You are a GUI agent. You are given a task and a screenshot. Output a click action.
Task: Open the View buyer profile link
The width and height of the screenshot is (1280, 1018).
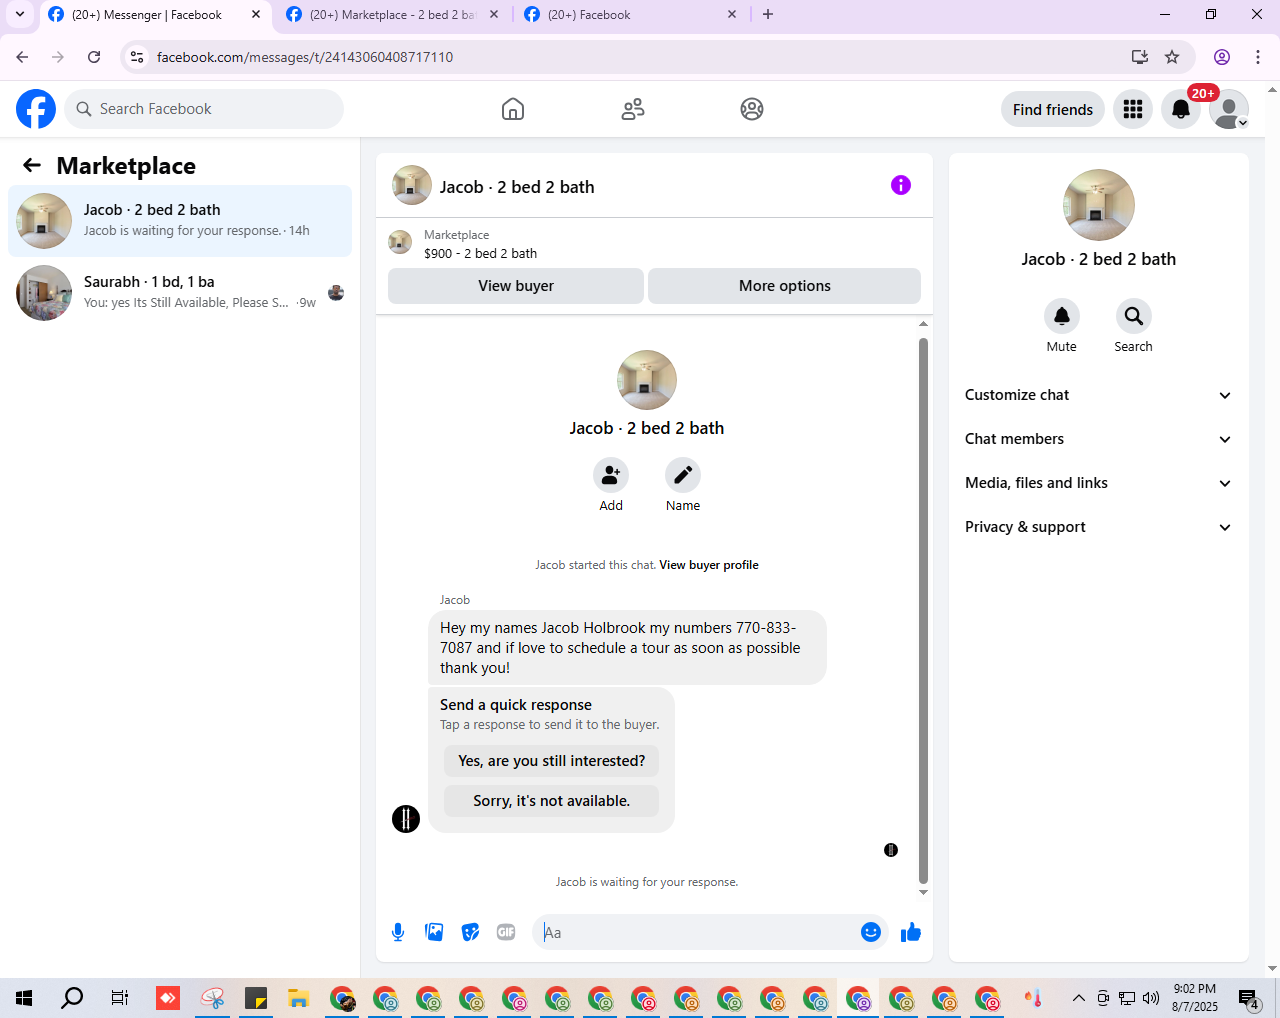pyautogui.click(x=709, y=565)
